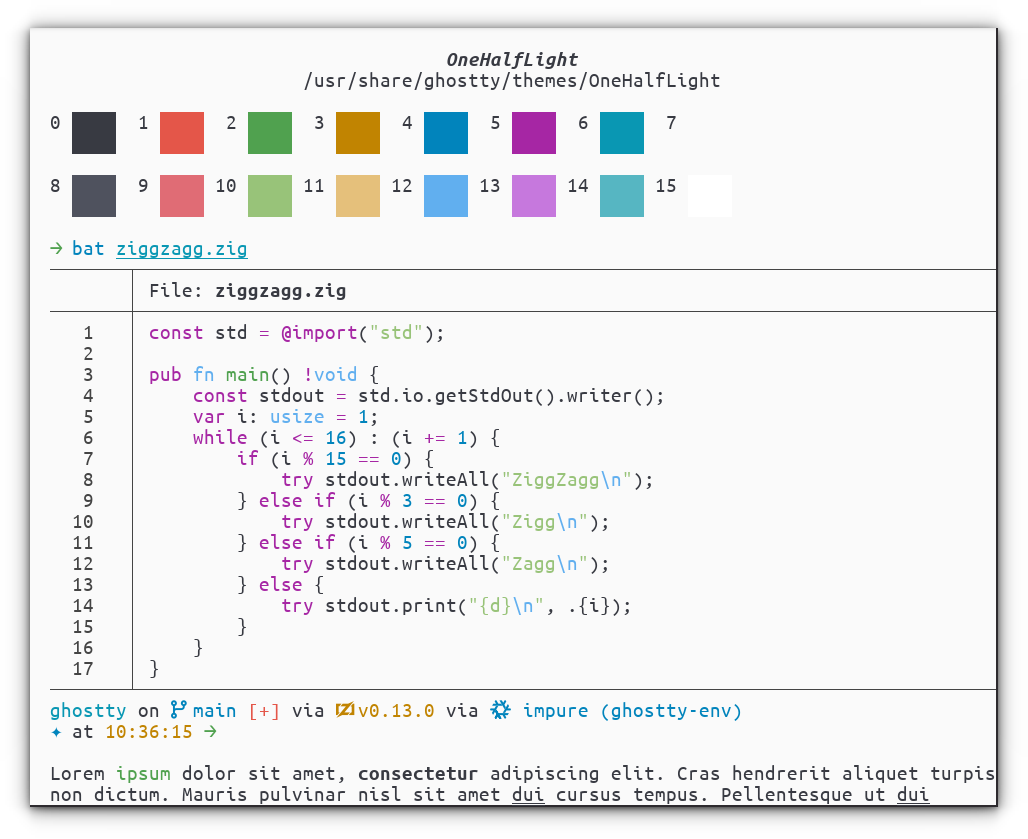Select color swatch 15, the white tone
Screen dimensions: 1028x839
(x=709, y=196)
